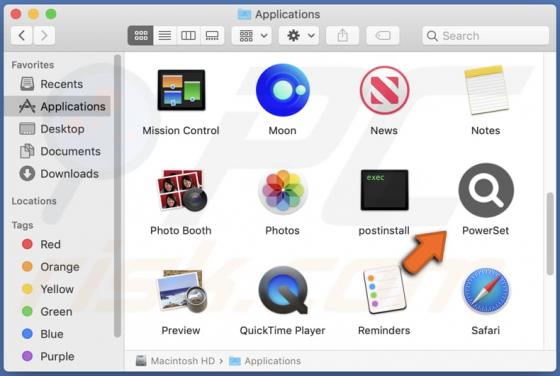Filter by the Blue tag

[57, 334]
